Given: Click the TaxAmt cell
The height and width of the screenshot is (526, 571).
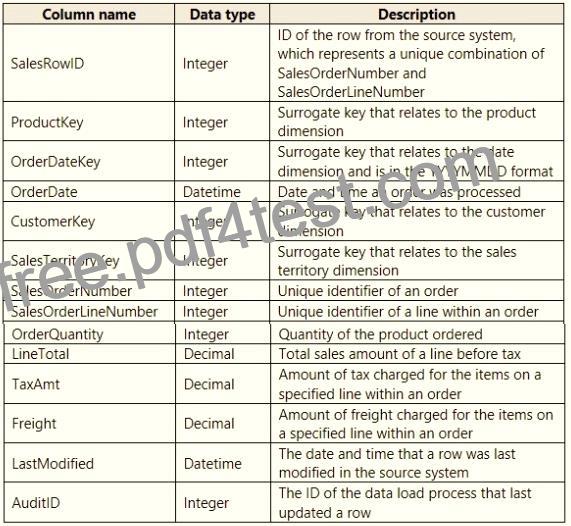Looking at the screenshot, I should point(90,384).
